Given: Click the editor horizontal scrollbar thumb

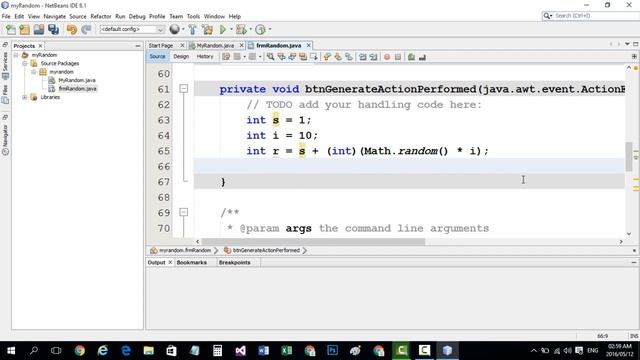Looking at the screenshot, I should (313, 242).
